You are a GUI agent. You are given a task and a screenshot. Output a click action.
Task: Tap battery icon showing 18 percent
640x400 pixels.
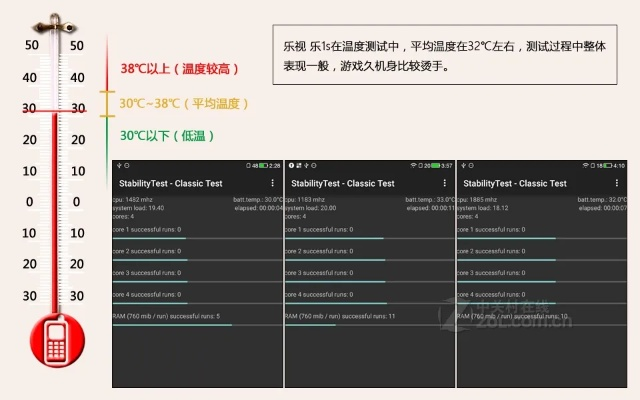coord(608,165)
